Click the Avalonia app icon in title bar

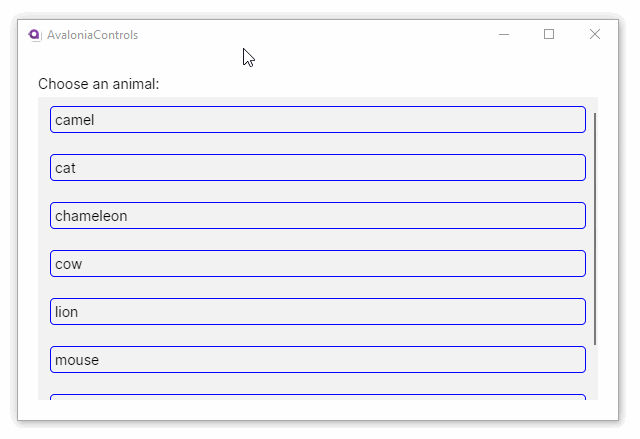pos(34,35)
